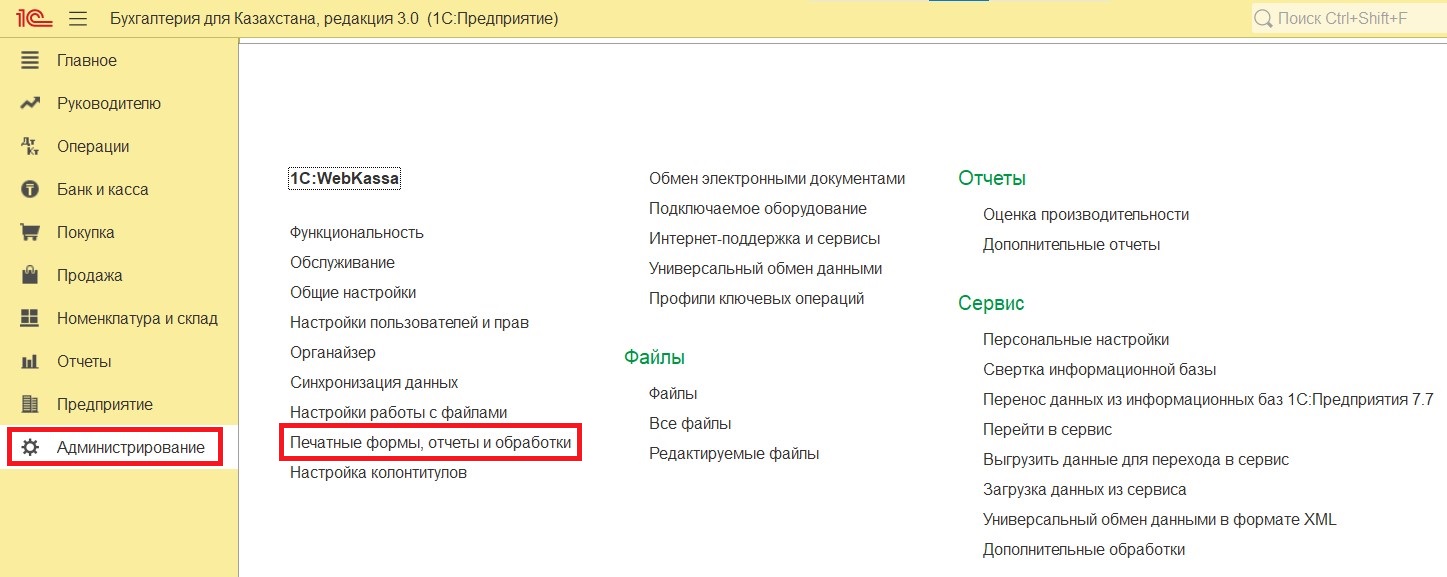Click the Продажа bag icon
The width and height of the screenshot is (1447, 577).
tap(30, 275)
